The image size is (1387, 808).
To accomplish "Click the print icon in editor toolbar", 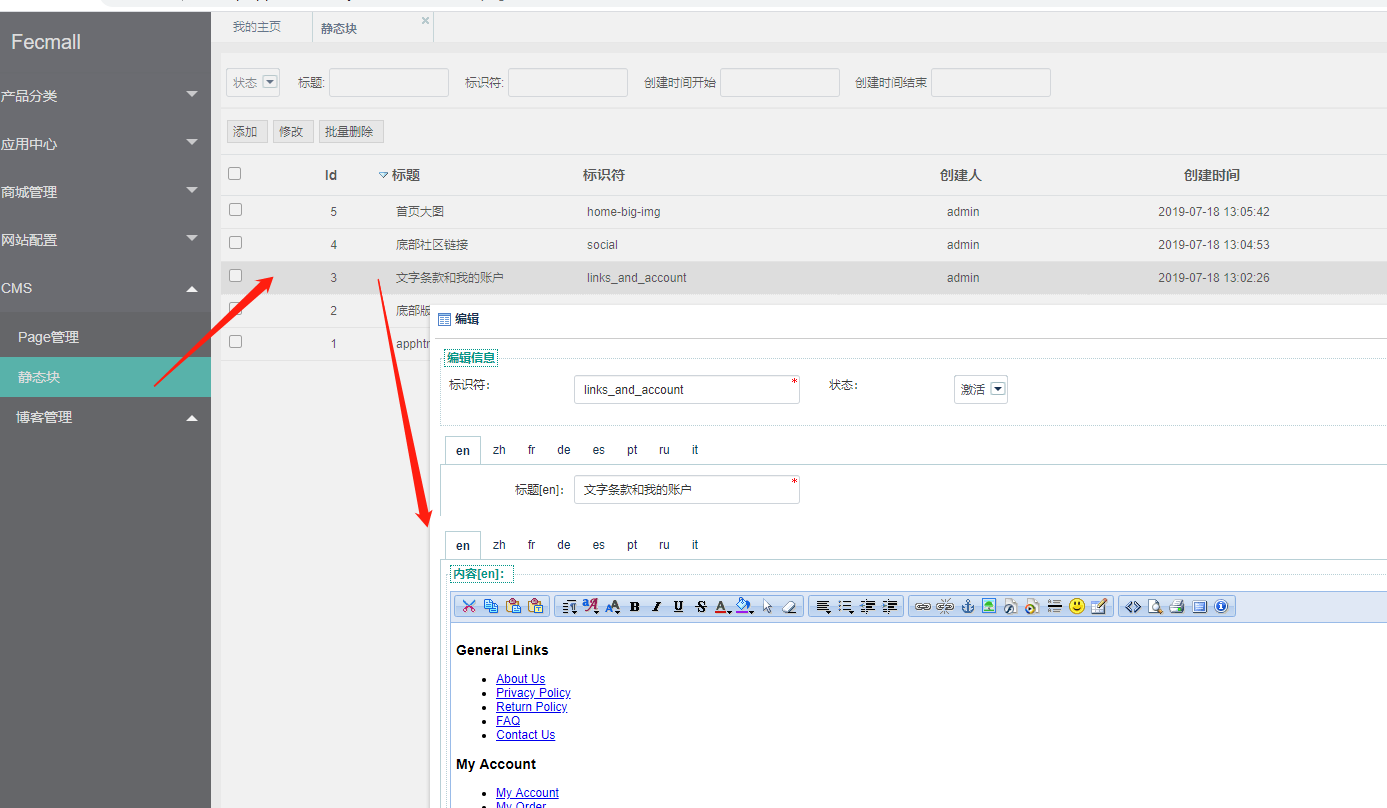I will (1177, 606).
